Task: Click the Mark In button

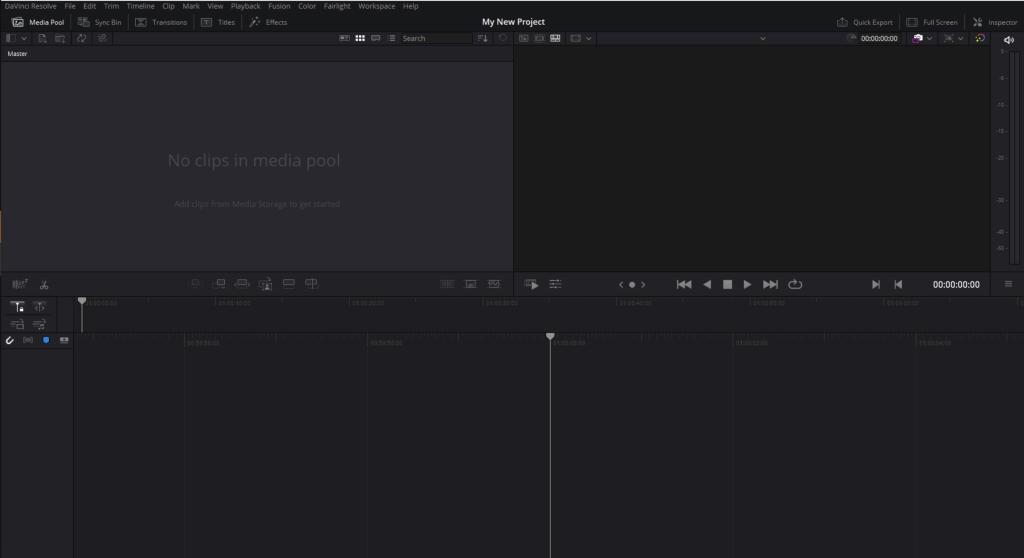Action: coord(876,284)
